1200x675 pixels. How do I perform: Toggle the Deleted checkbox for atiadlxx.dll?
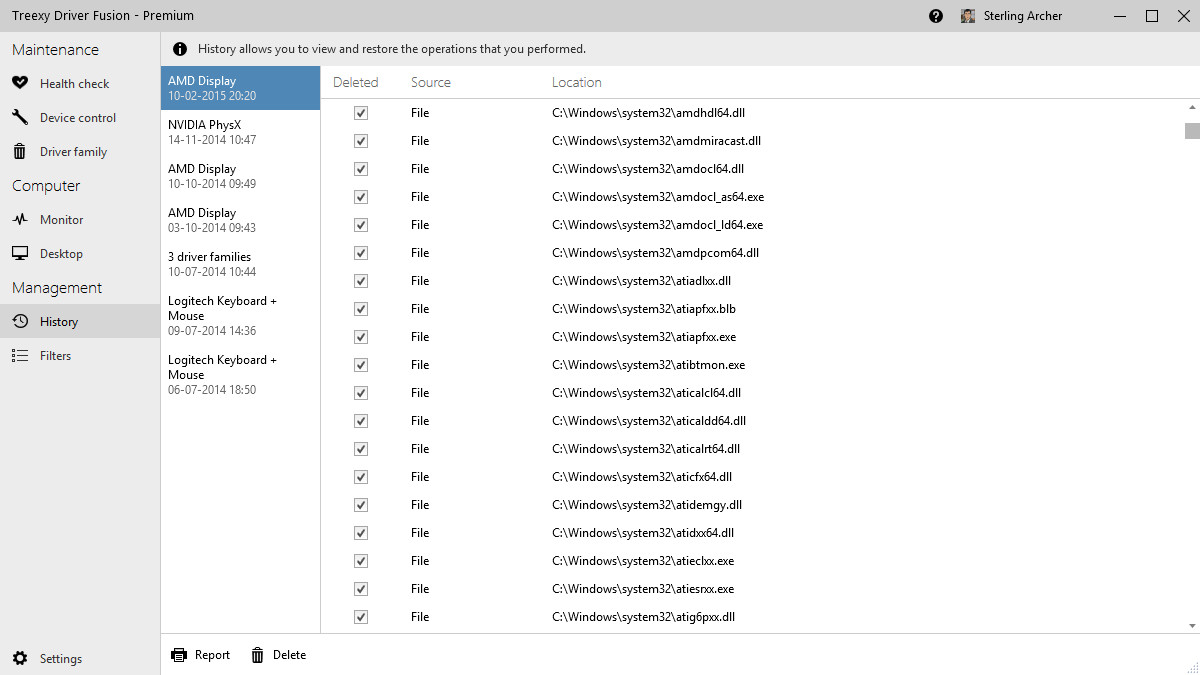[361, 281]
